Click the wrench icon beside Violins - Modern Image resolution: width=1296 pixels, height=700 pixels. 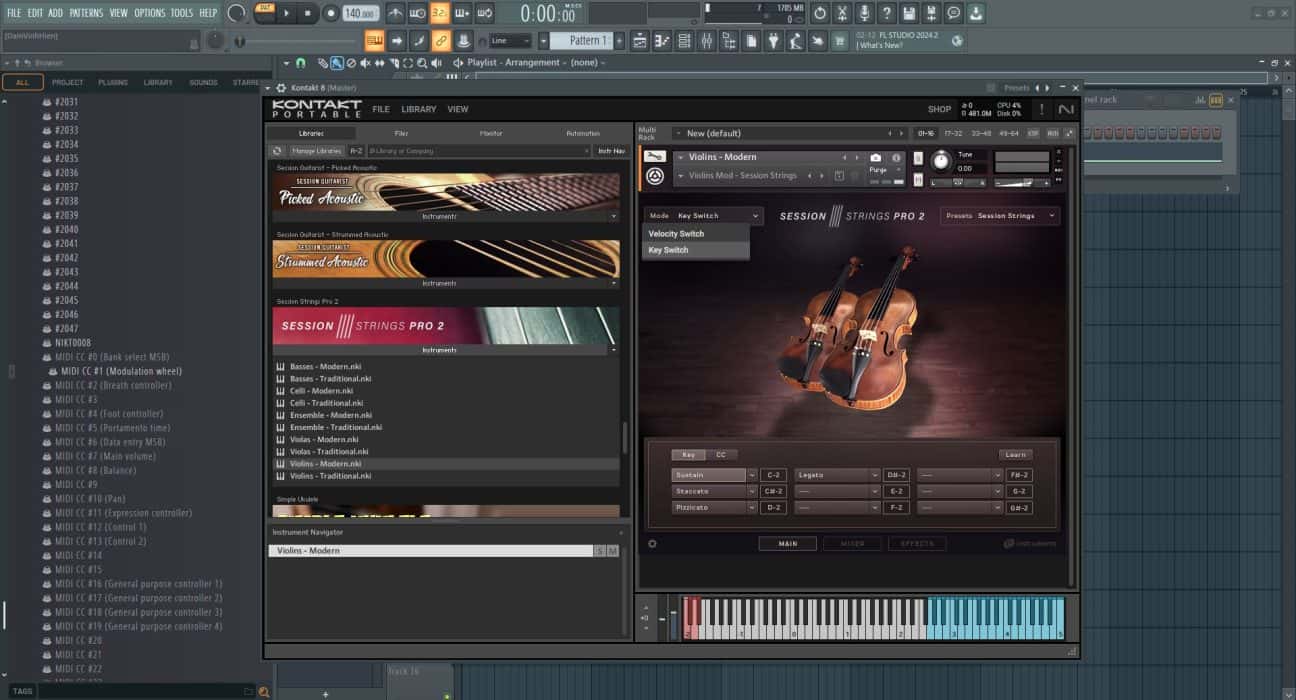tap(655, 157)
